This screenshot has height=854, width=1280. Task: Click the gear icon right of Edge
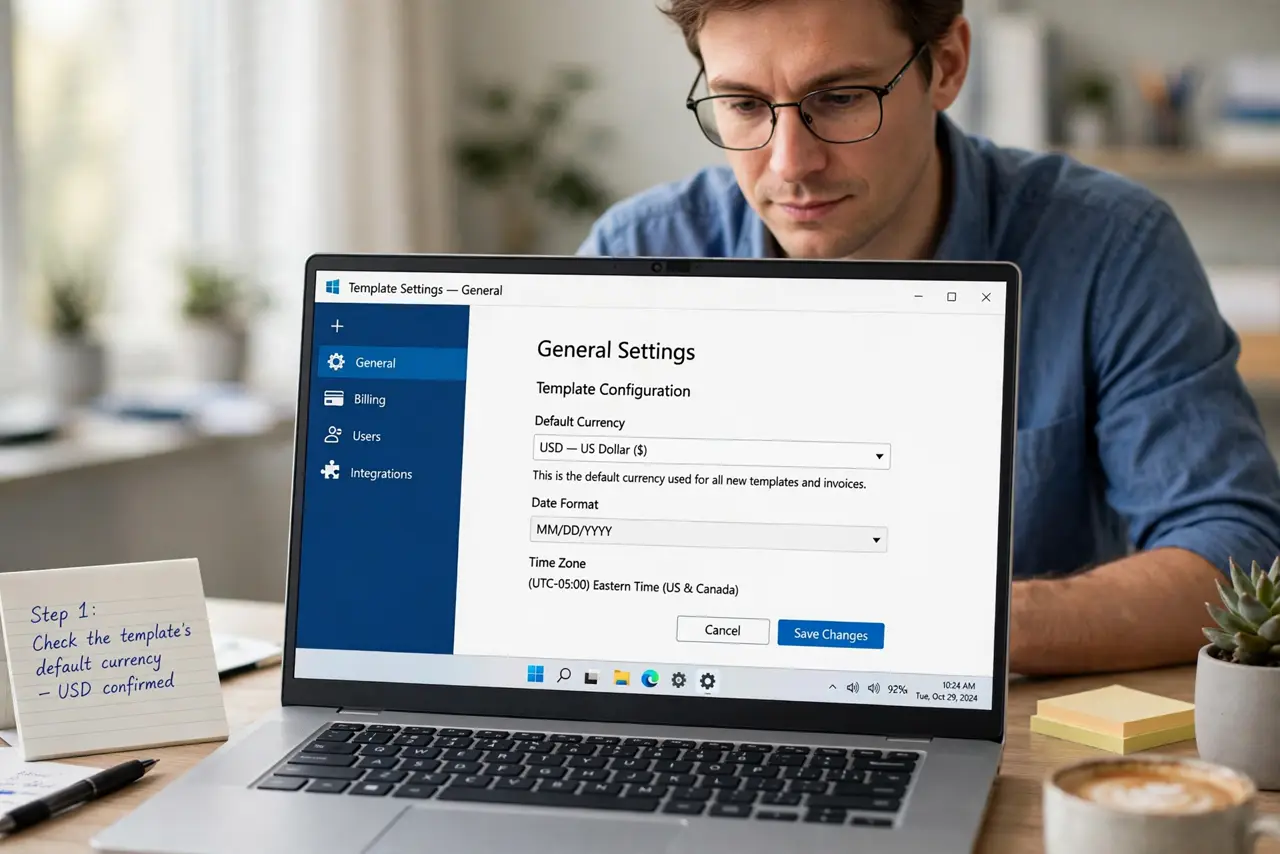(679, 680)
